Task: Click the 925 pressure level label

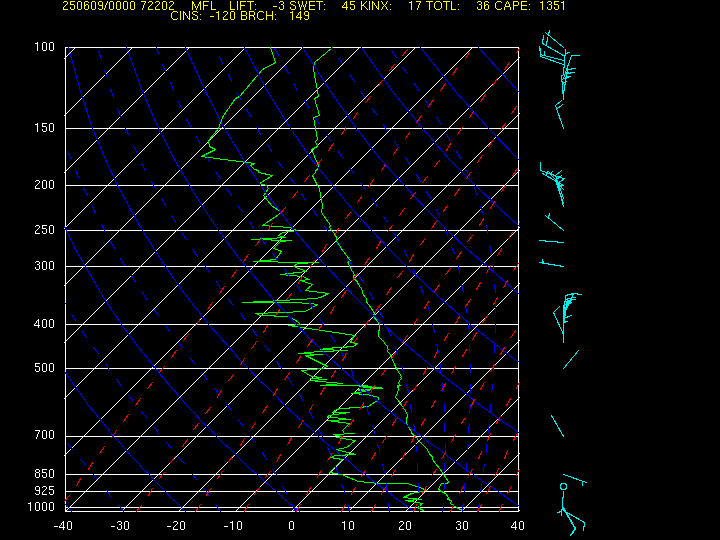Action: (x=45, y=491)
